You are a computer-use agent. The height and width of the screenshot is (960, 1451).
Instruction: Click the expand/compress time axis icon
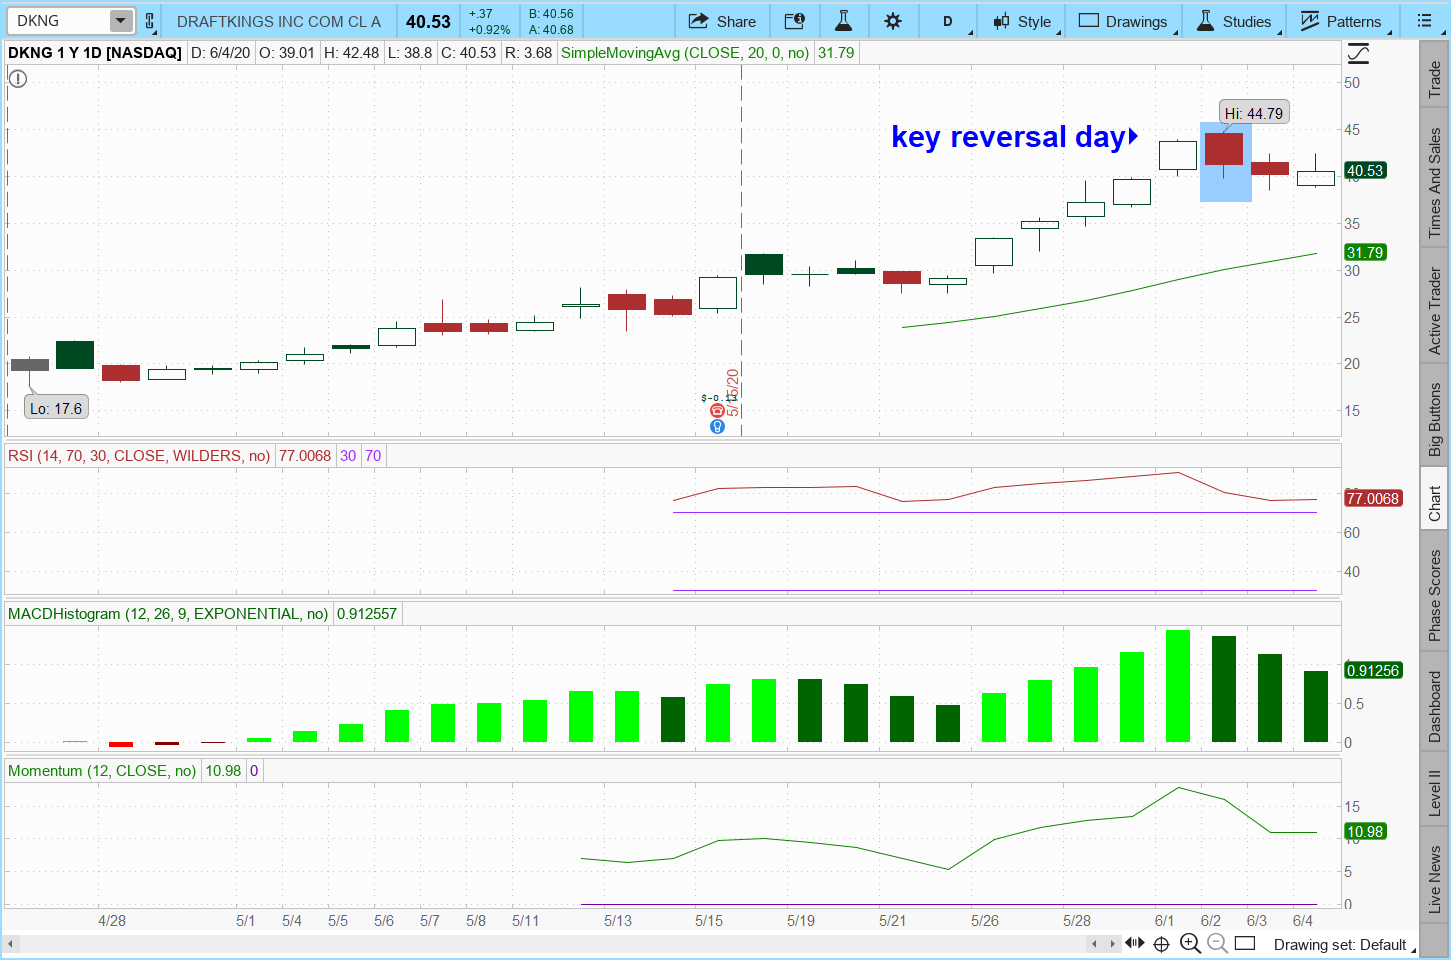point(1135,943)
